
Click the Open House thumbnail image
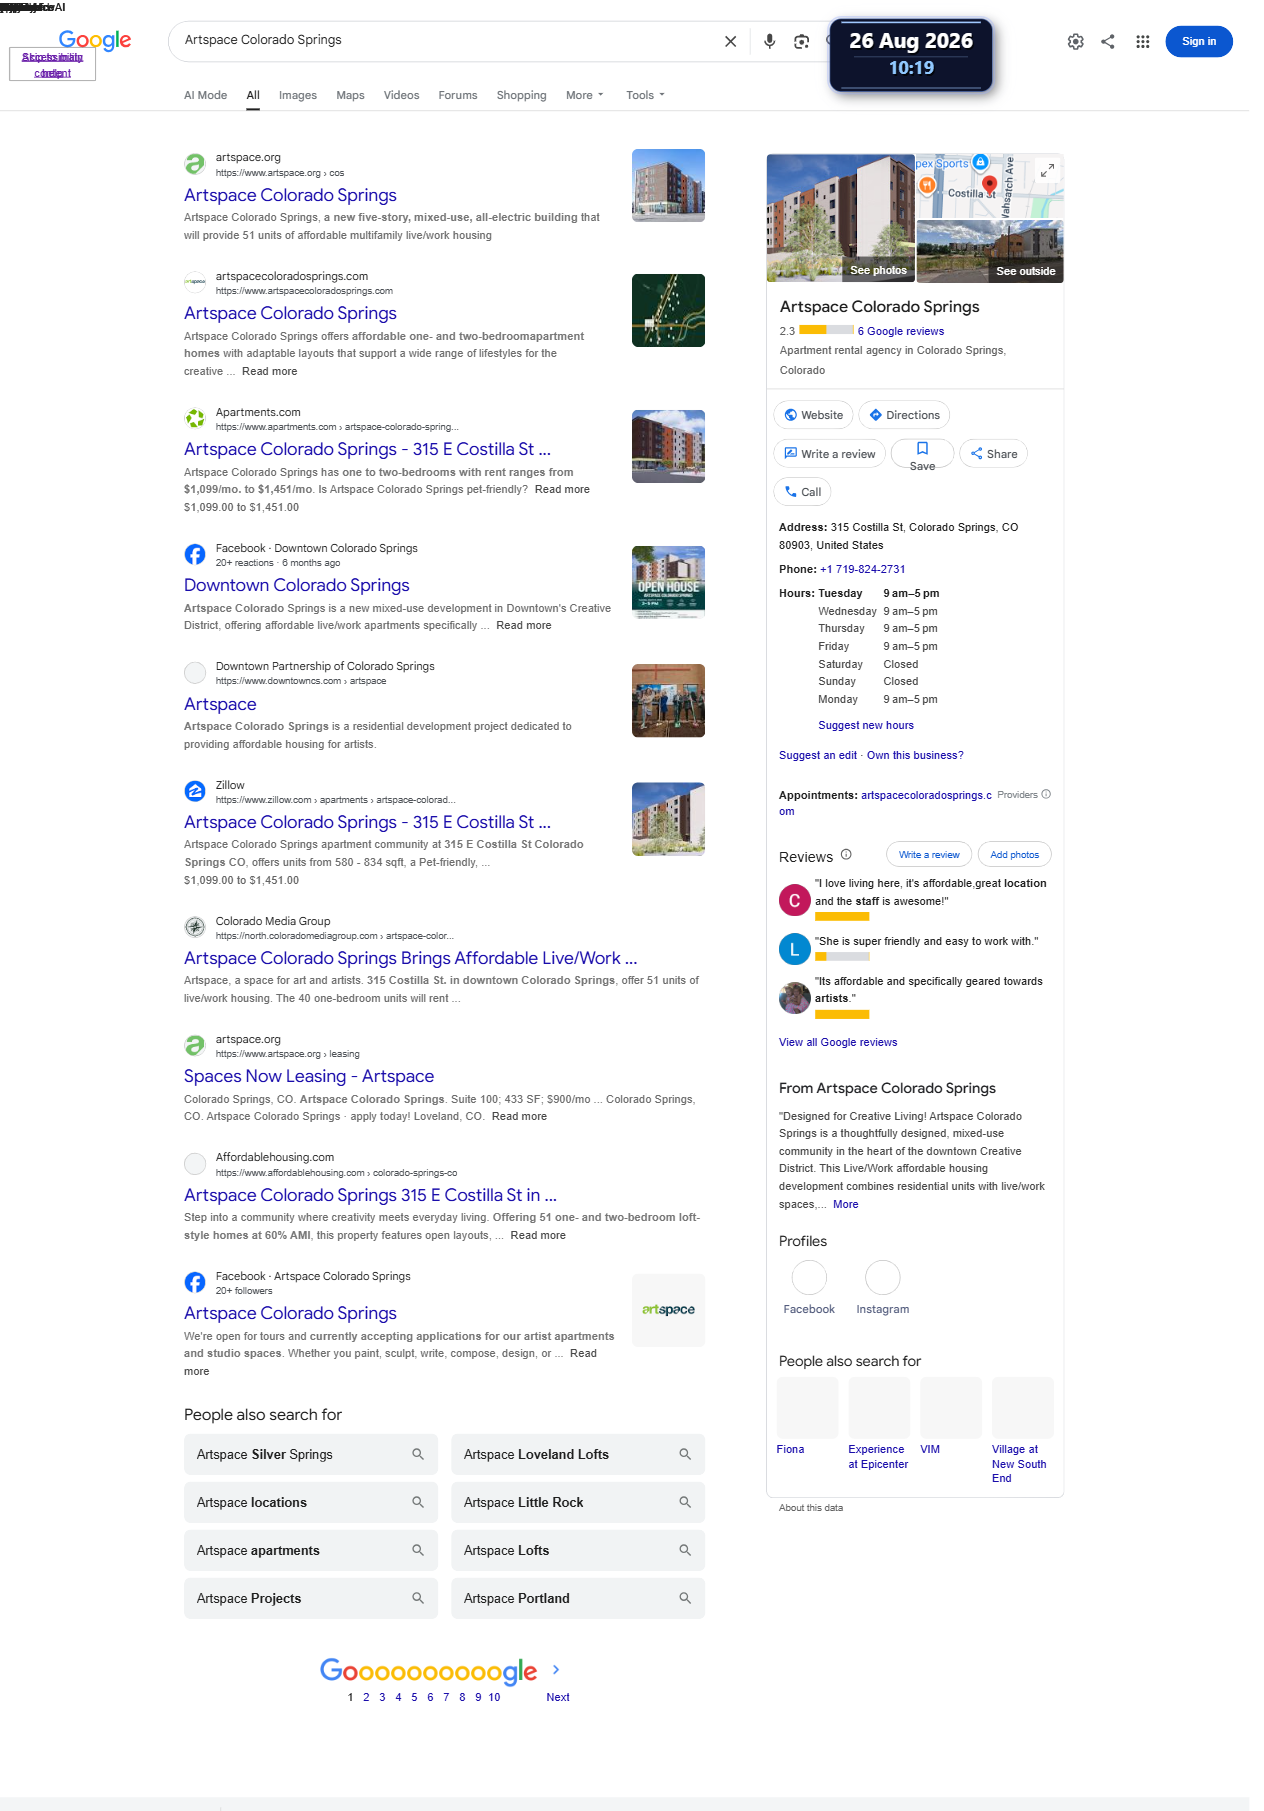click(x=668, y=582)
